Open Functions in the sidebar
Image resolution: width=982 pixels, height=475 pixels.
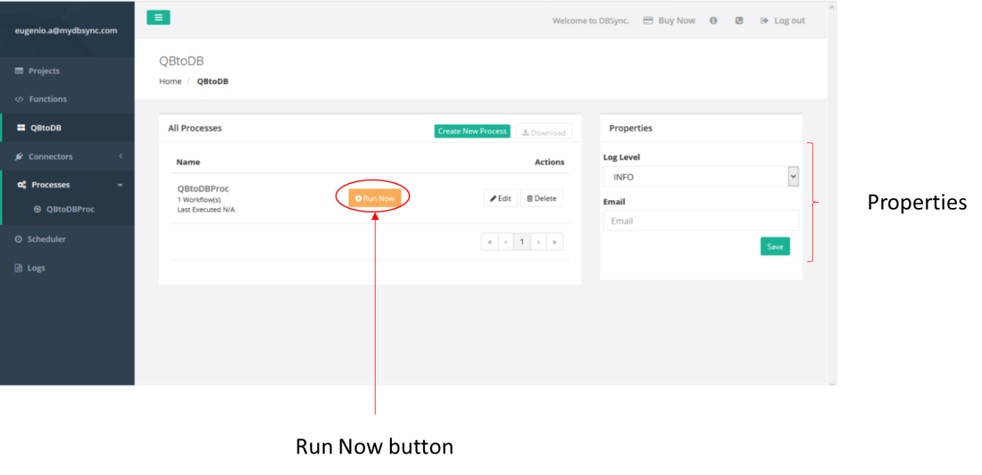[48, 99]
